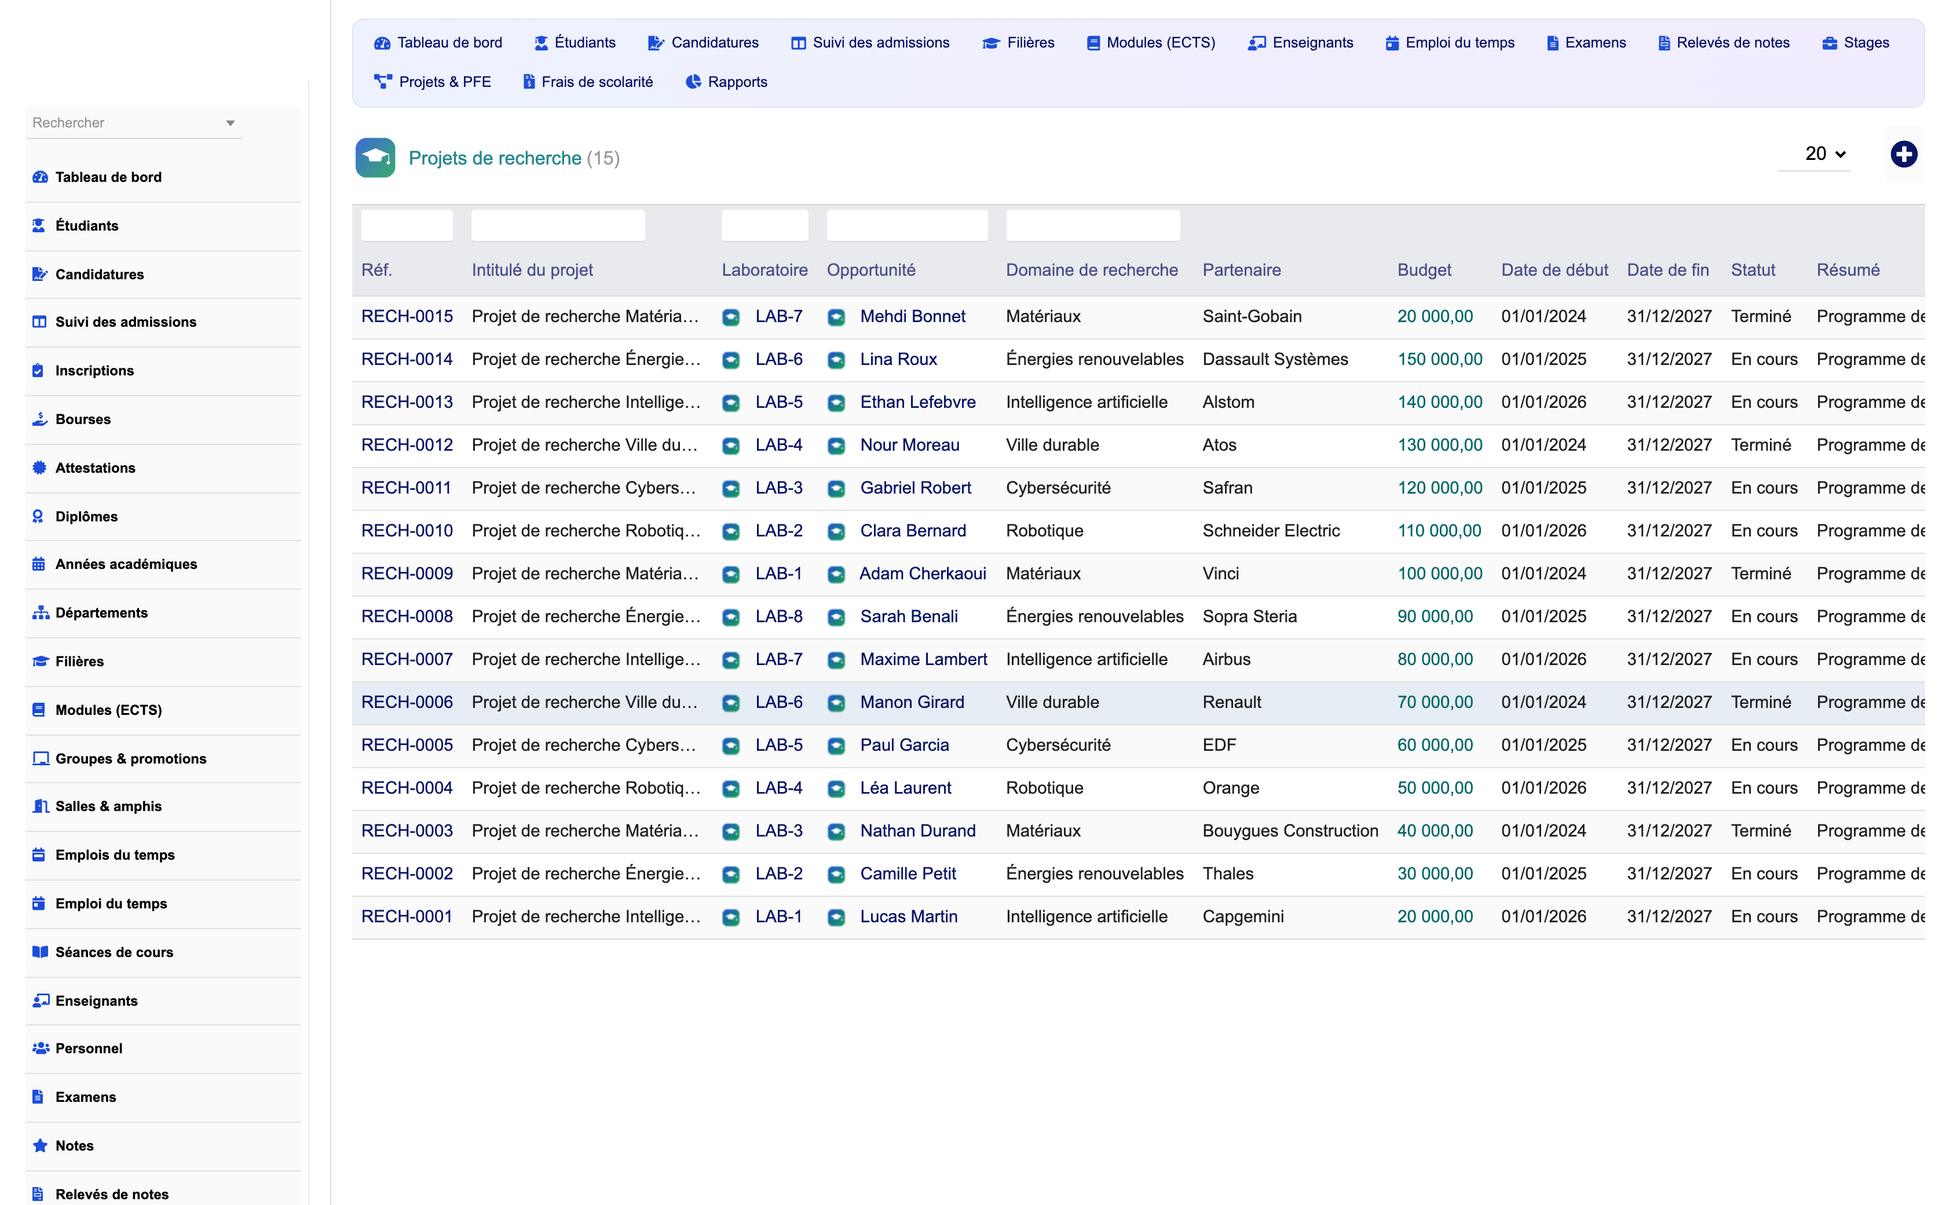Click the Examens top bar icon
The height and width of the screenshot is (1205, 1946).
click(x=1553, y=43)
